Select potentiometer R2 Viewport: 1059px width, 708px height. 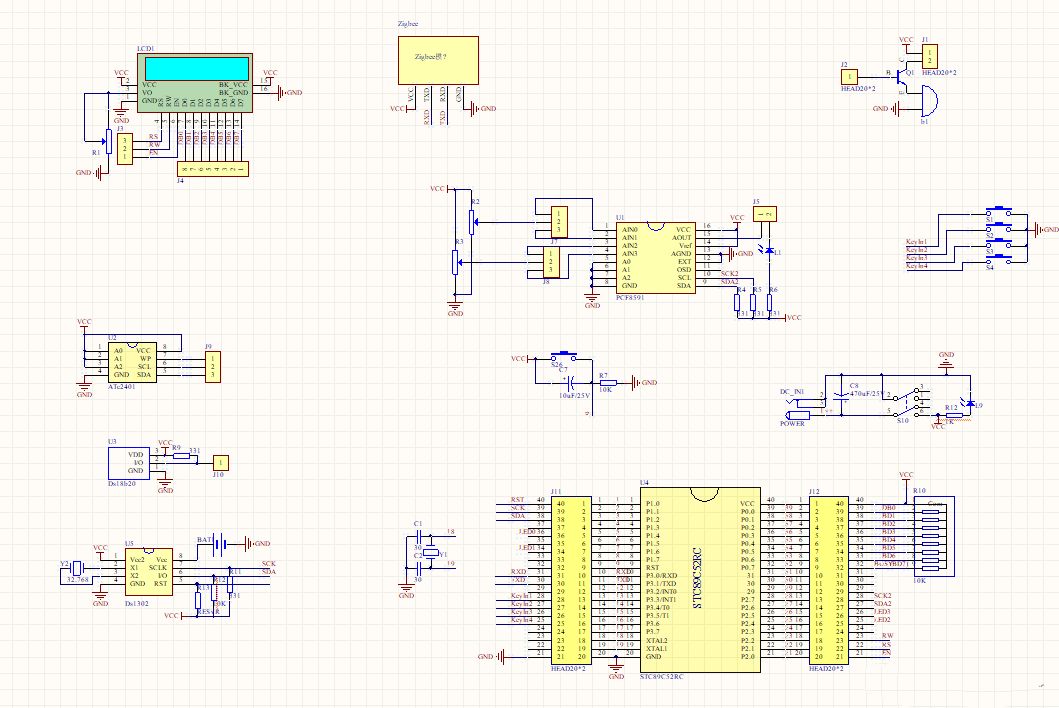[470, 221]
